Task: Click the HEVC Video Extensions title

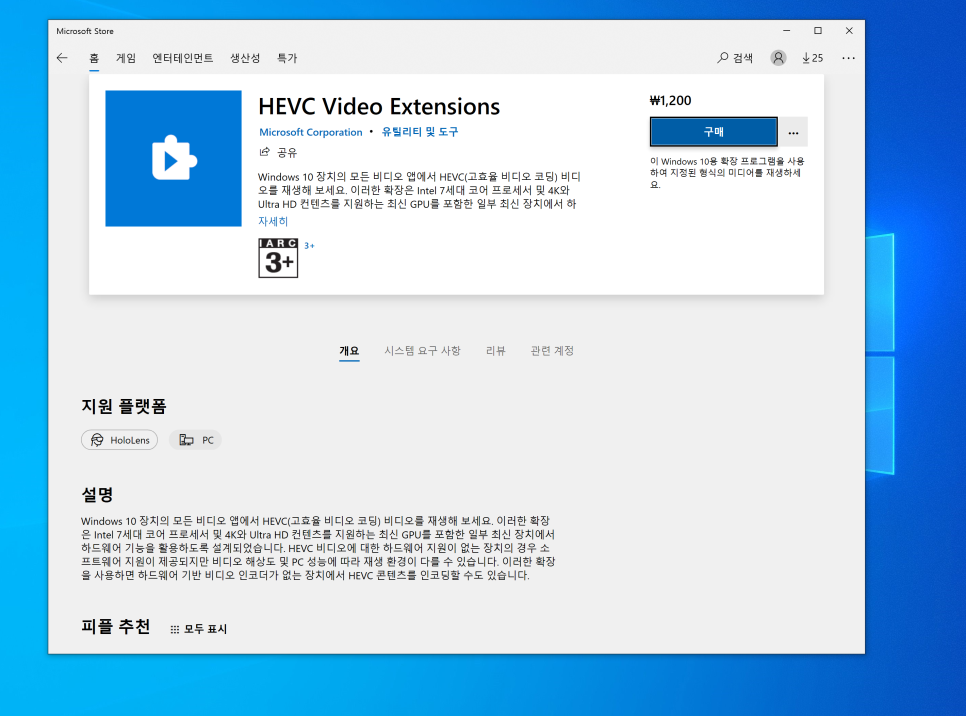Action: (x=379, y=107)
